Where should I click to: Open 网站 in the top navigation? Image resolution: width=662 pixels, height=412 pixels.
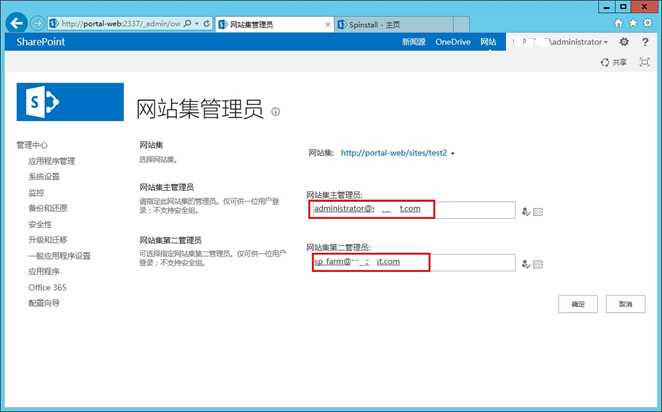tap(488, 42)
